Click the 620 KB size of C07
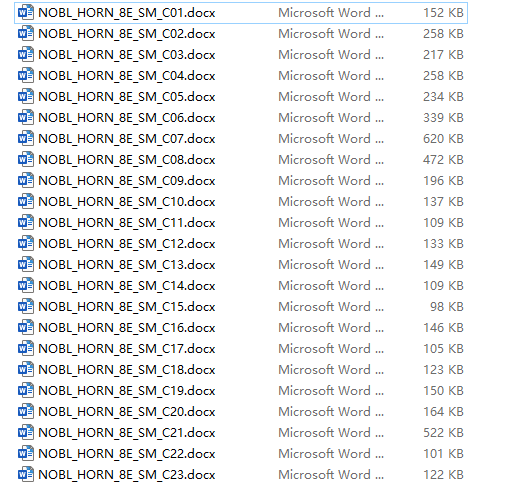This screenshot has width=506, height=502. [x=443, y=139]
